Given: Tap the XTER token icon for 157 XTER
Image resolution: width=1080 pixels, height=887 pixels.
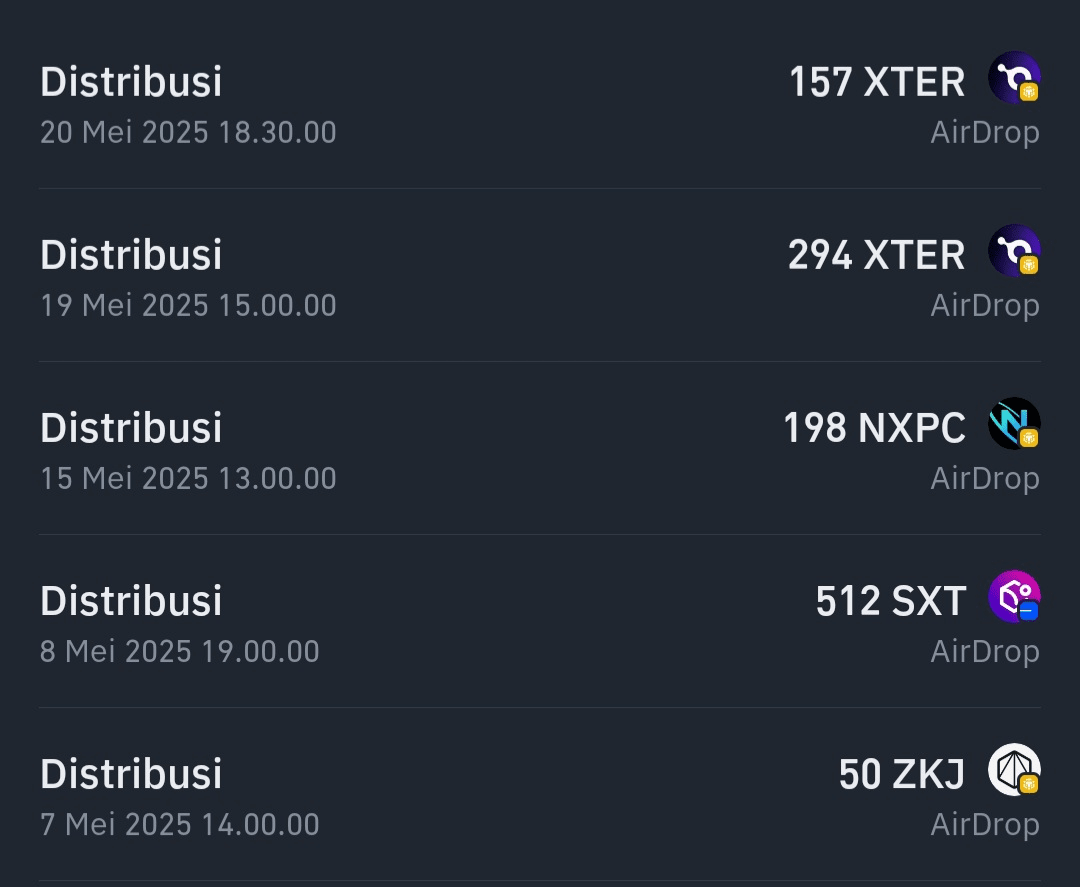Looking at the screenshot, I should click(x=1014, y=78).
